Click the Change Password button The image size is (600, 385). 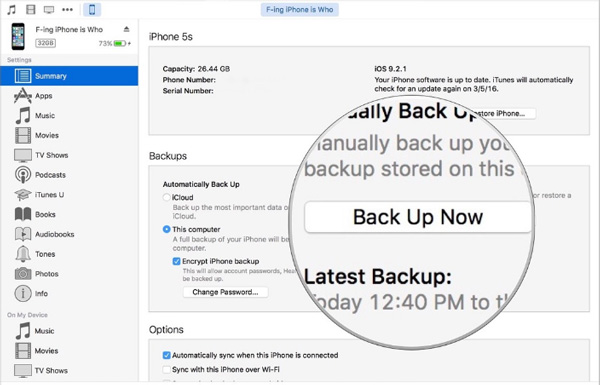click(x=225, y=292)
